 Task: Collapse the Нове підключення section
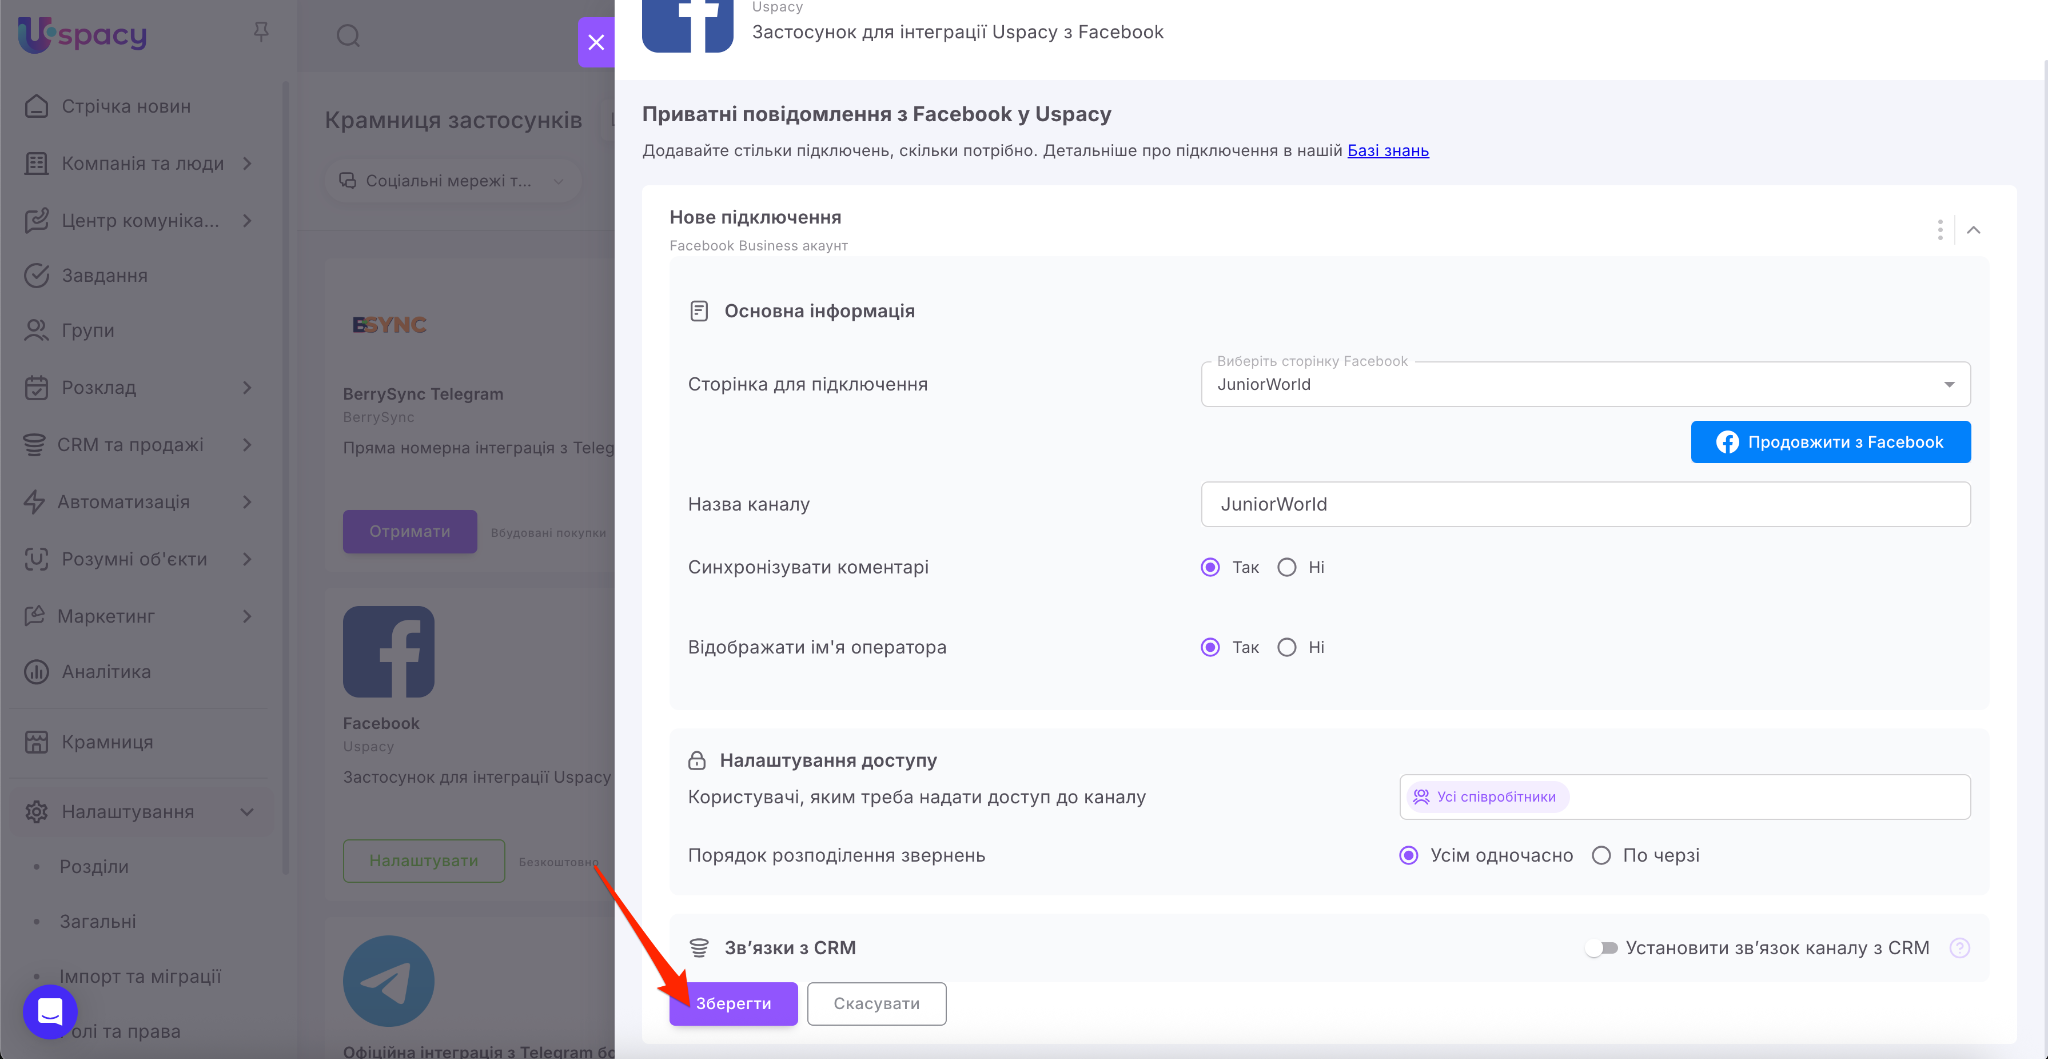pyautogui.click(x=1973, y=230)
